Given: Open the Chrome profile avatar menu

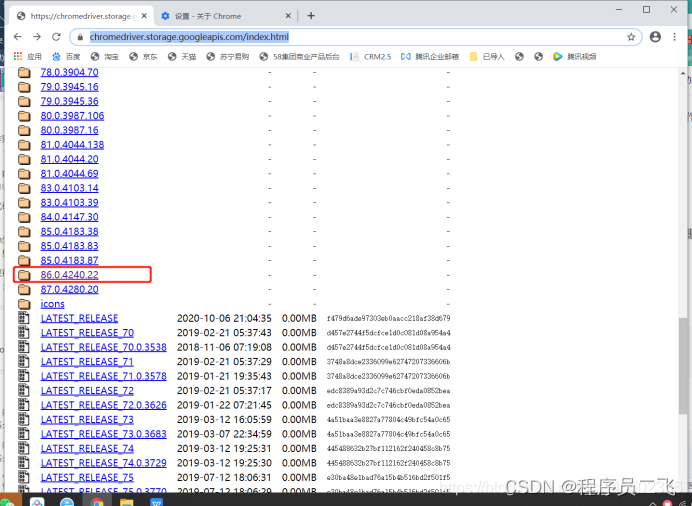Looking at the screenshot, I should click(x=655, y=37).
